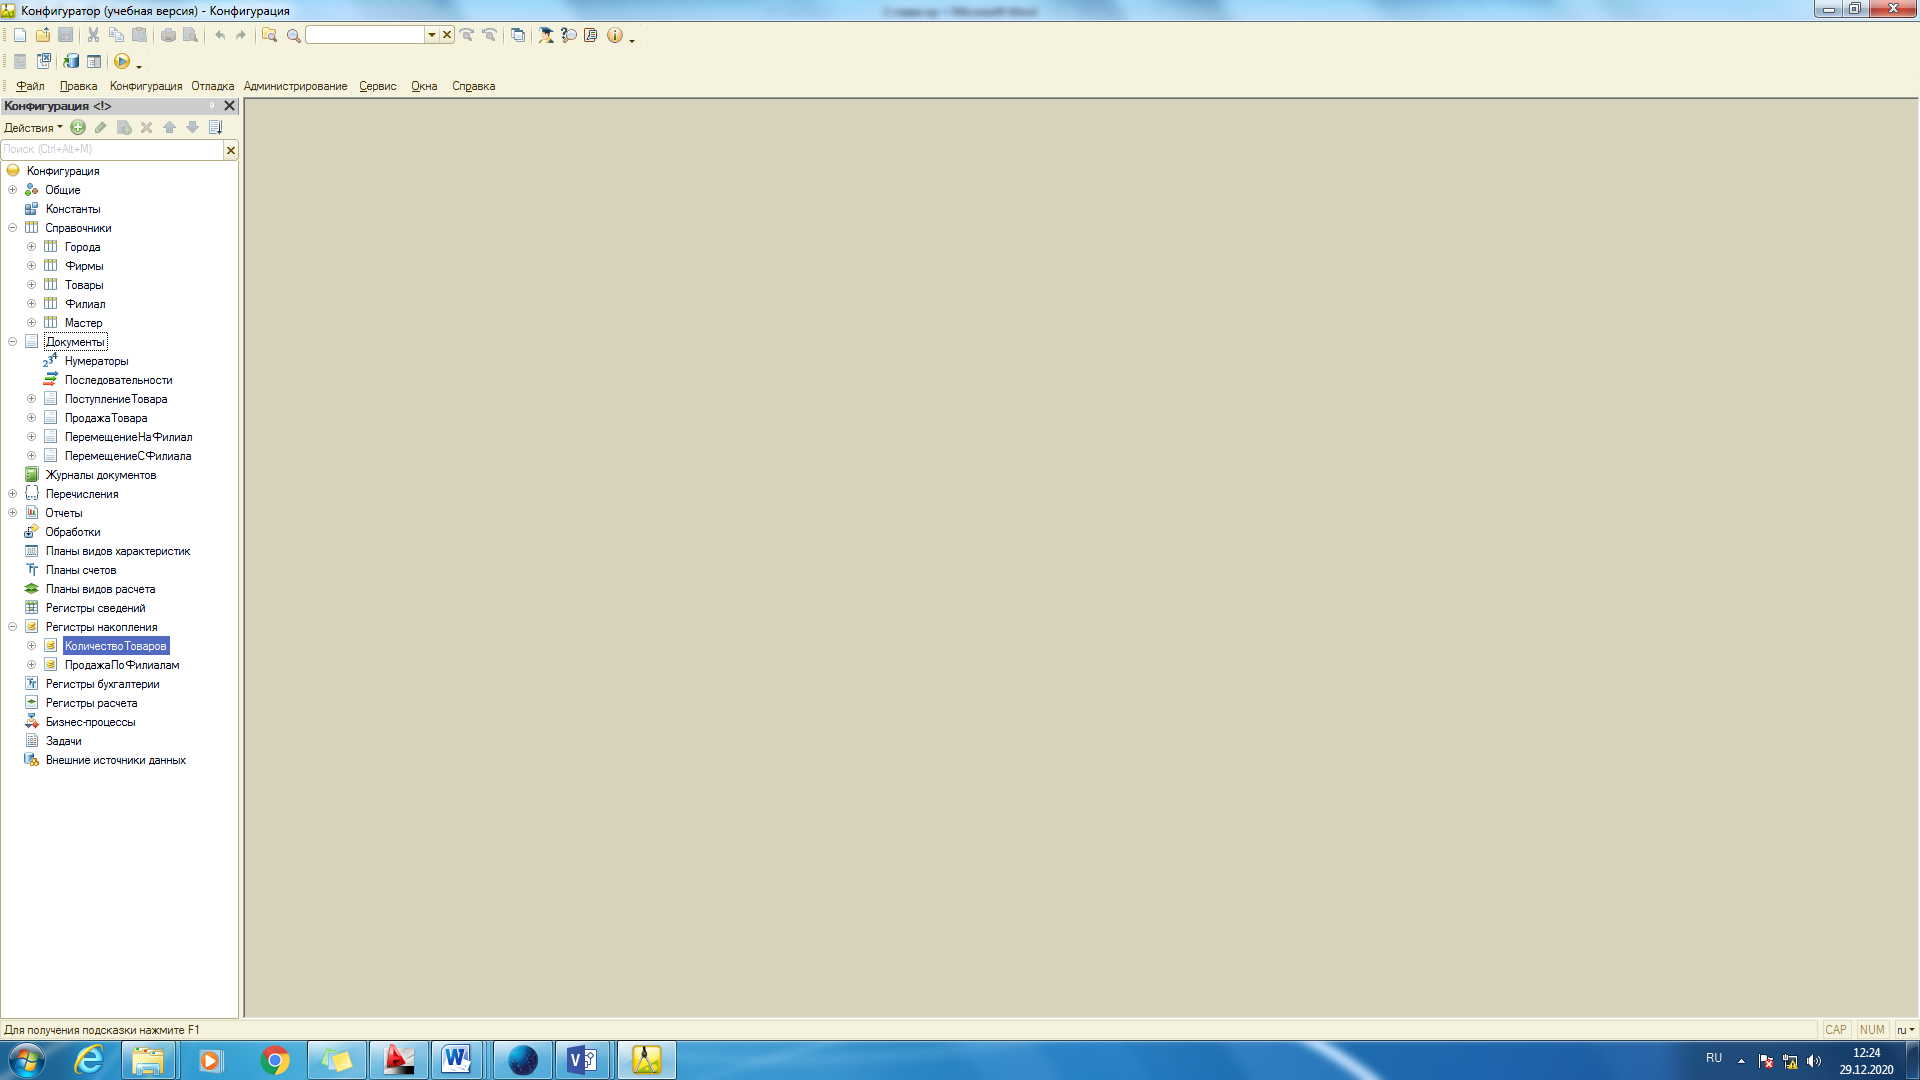
Task: Expand the Отчеты tree node
Action: point(13,513)
